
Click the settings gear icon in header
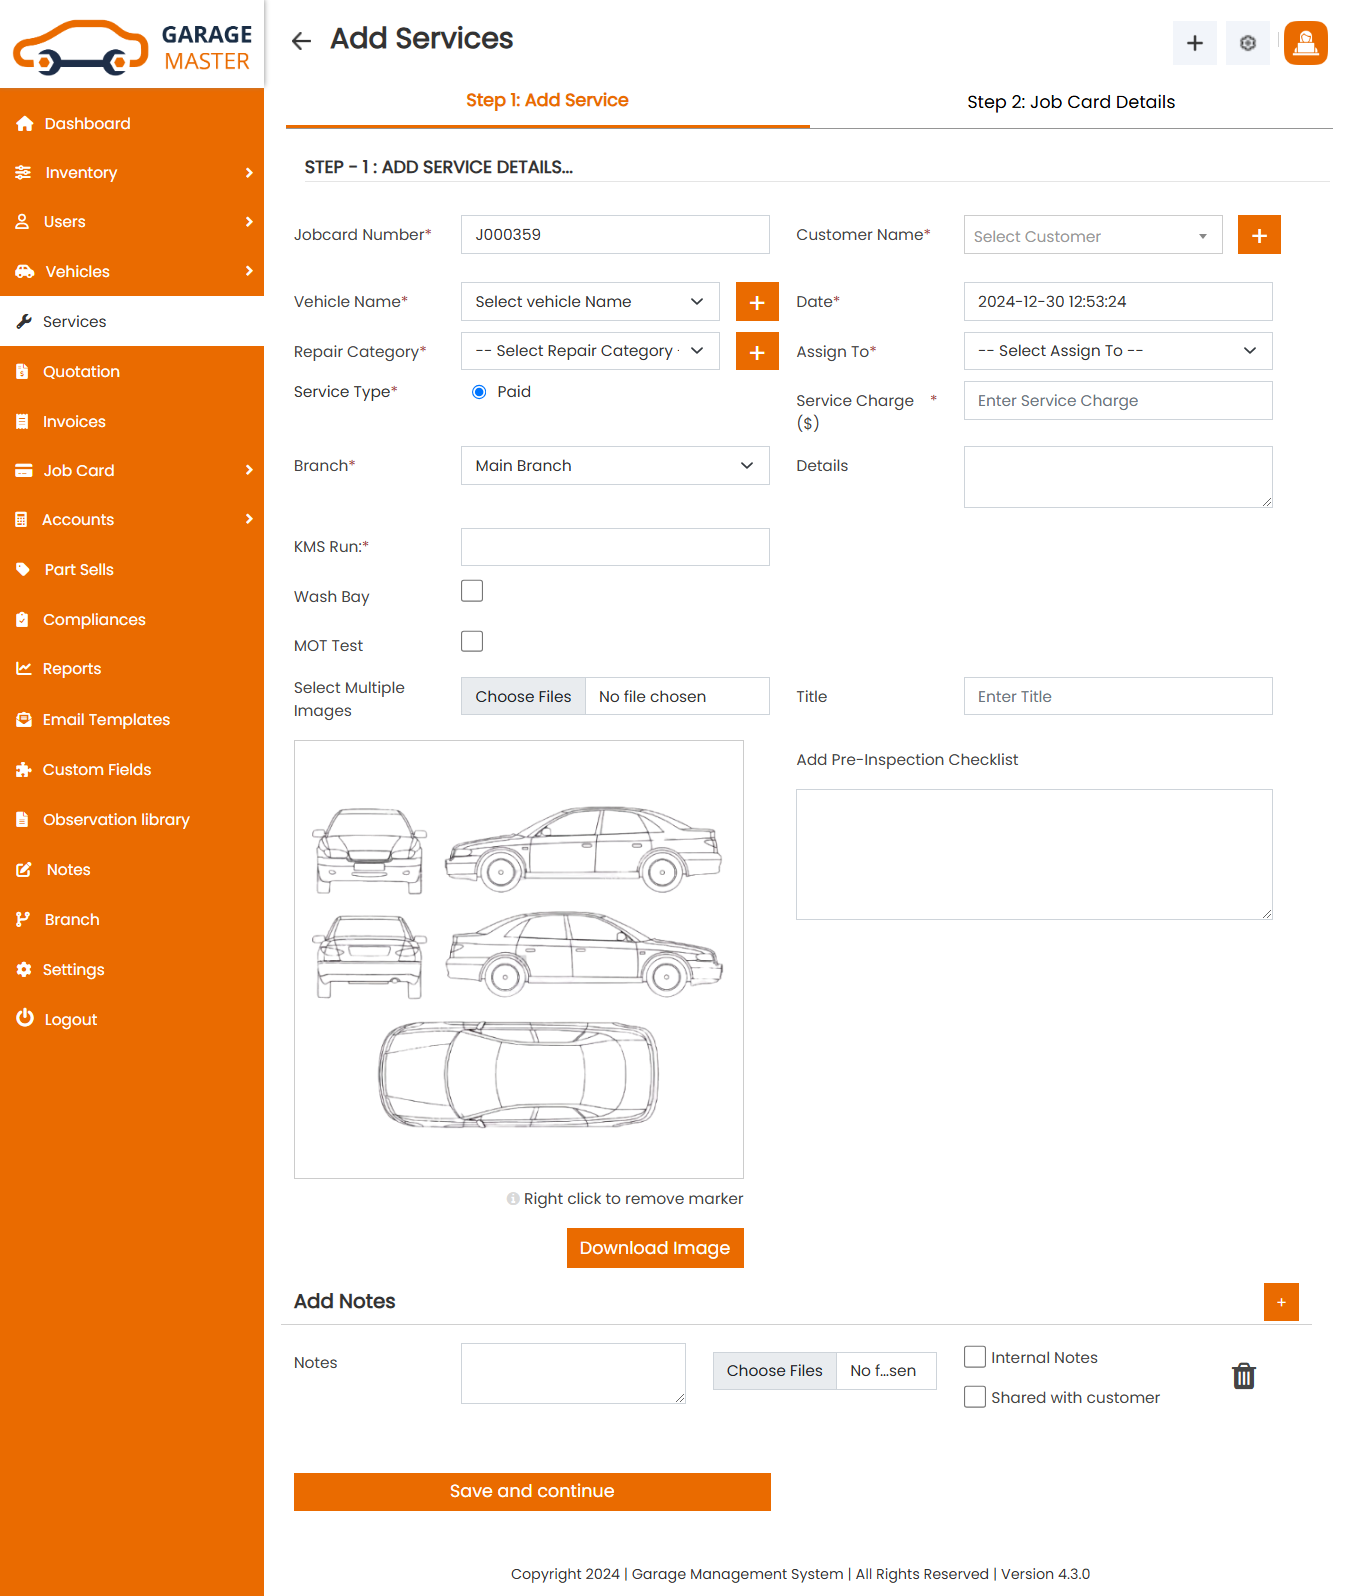coord(1247,43)
